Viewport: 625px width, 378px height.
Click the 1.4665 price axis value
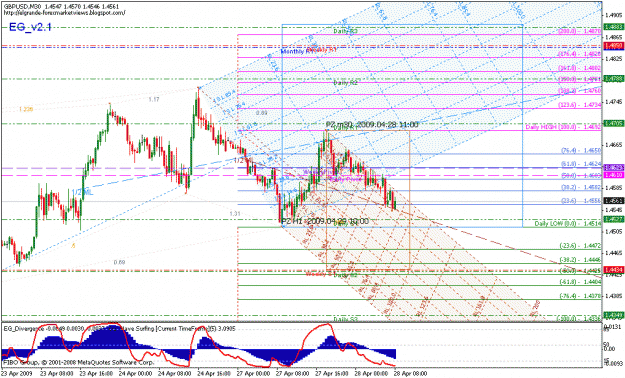614,145
